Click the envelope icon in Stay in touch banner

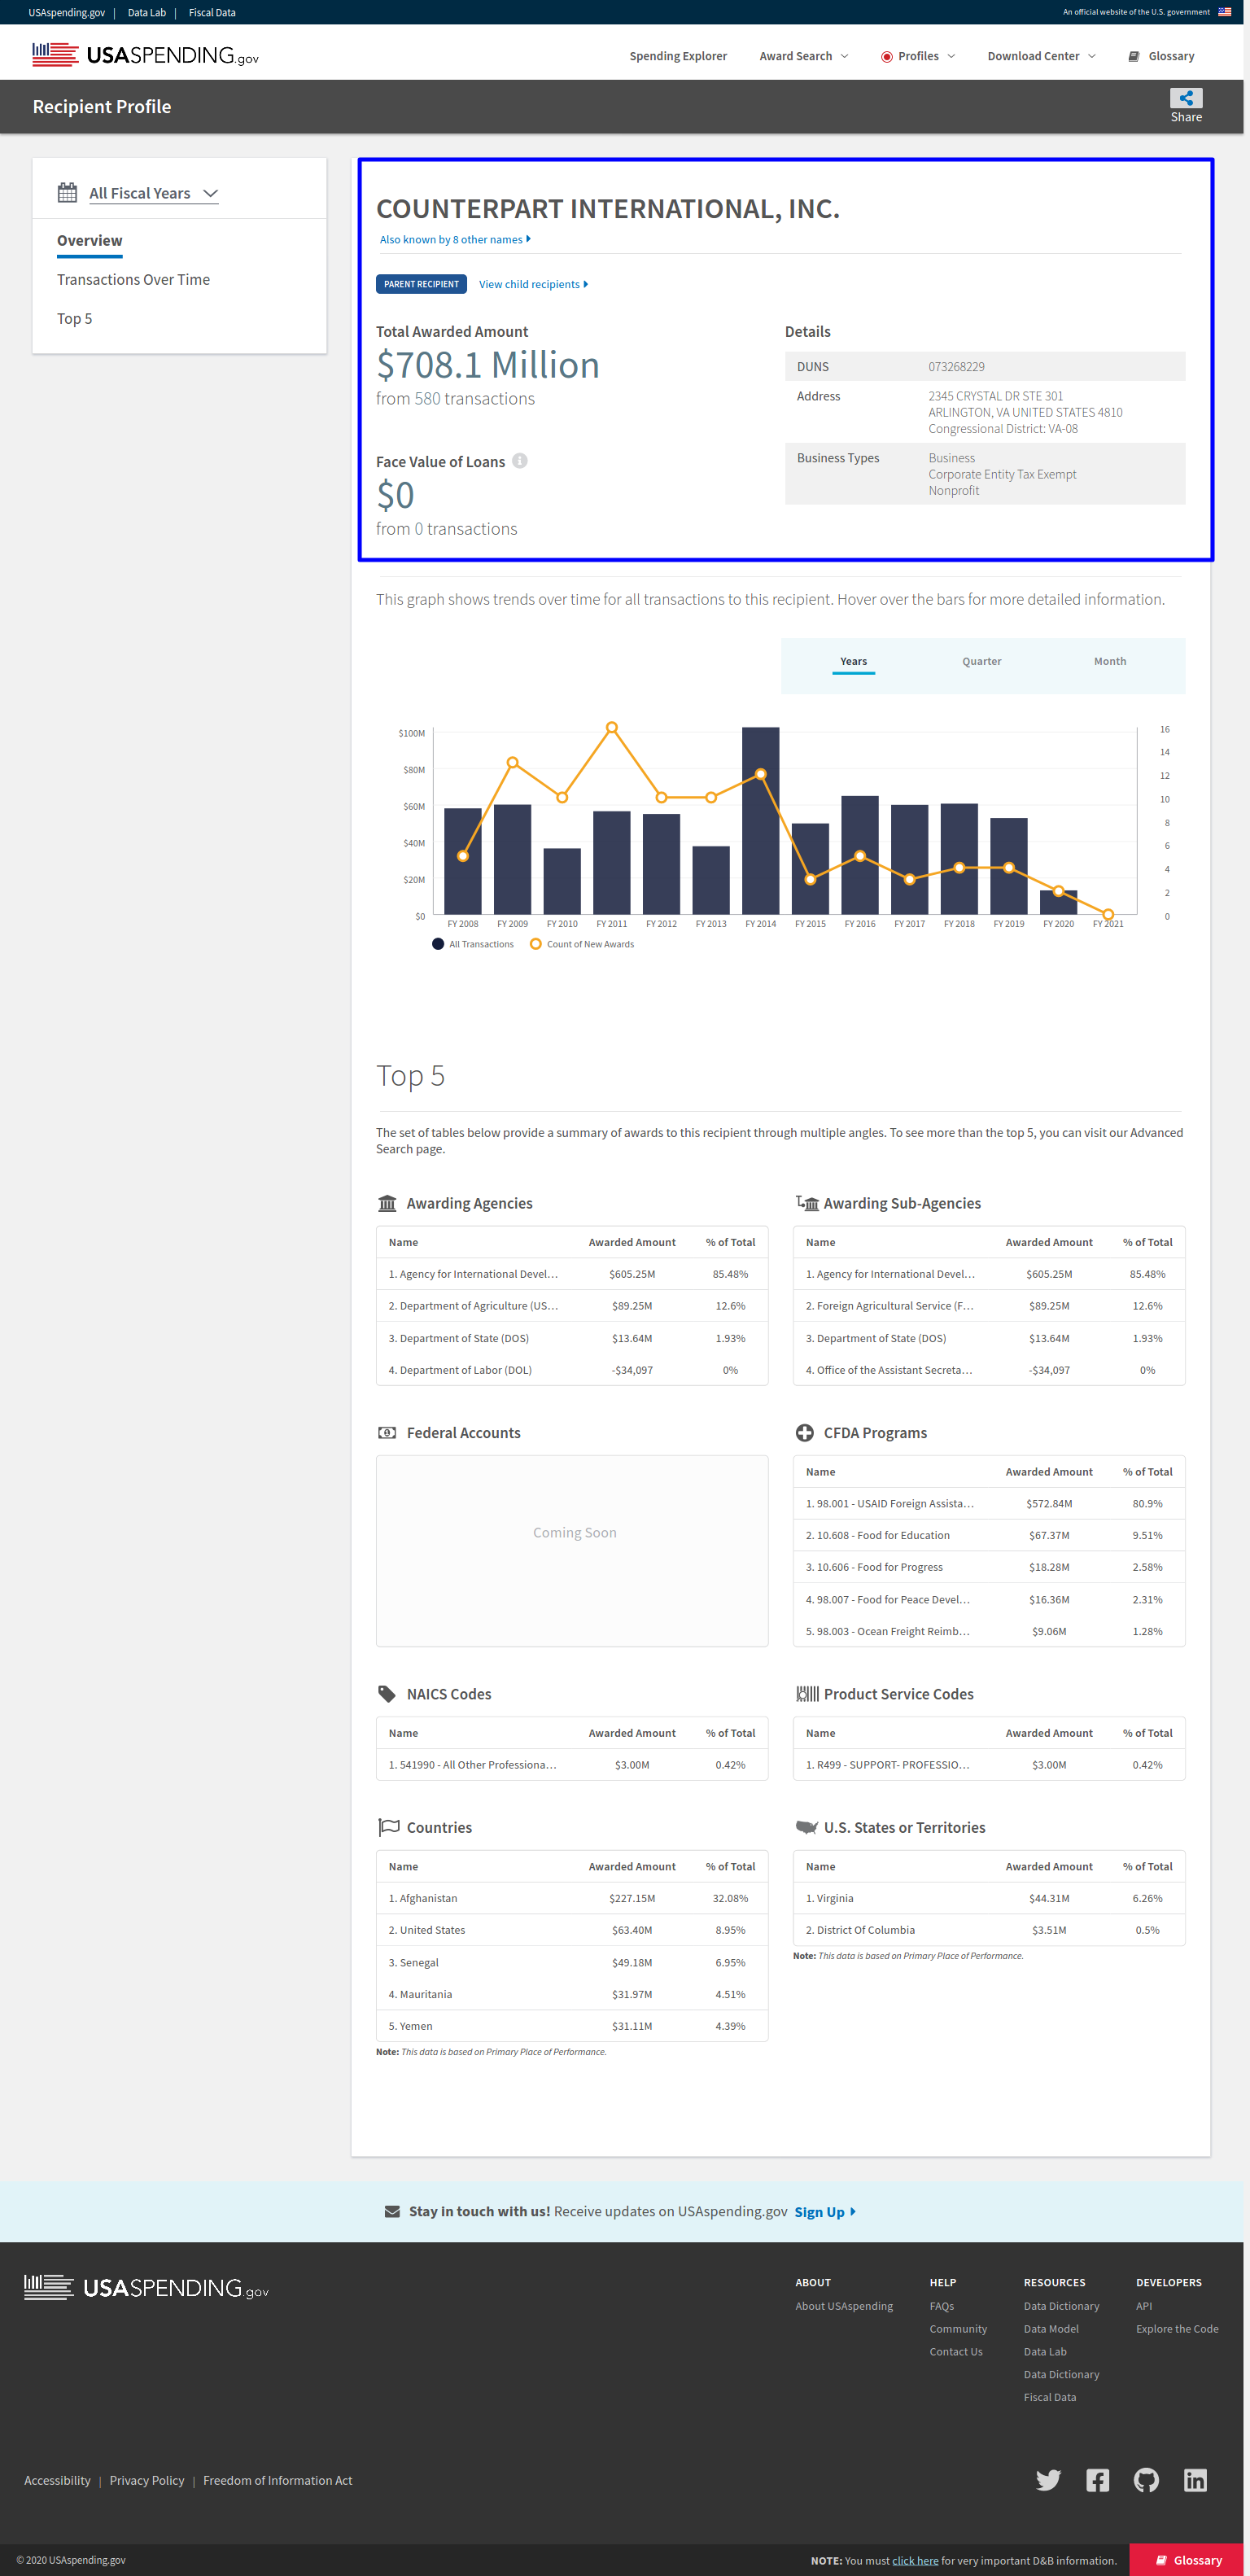click(392, 2211)
